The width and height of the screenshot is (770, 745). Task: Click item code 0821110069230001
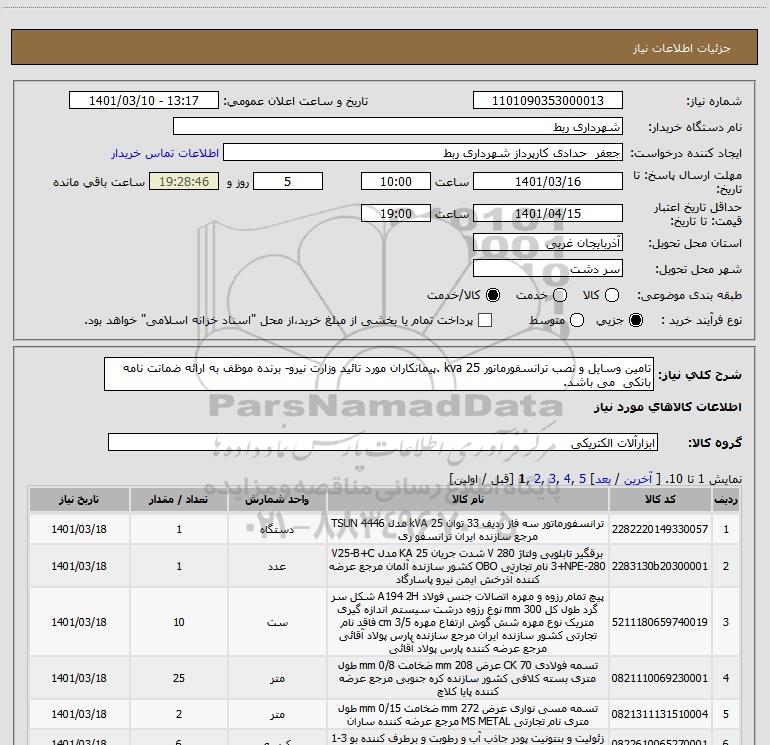(x=660, y=678)
